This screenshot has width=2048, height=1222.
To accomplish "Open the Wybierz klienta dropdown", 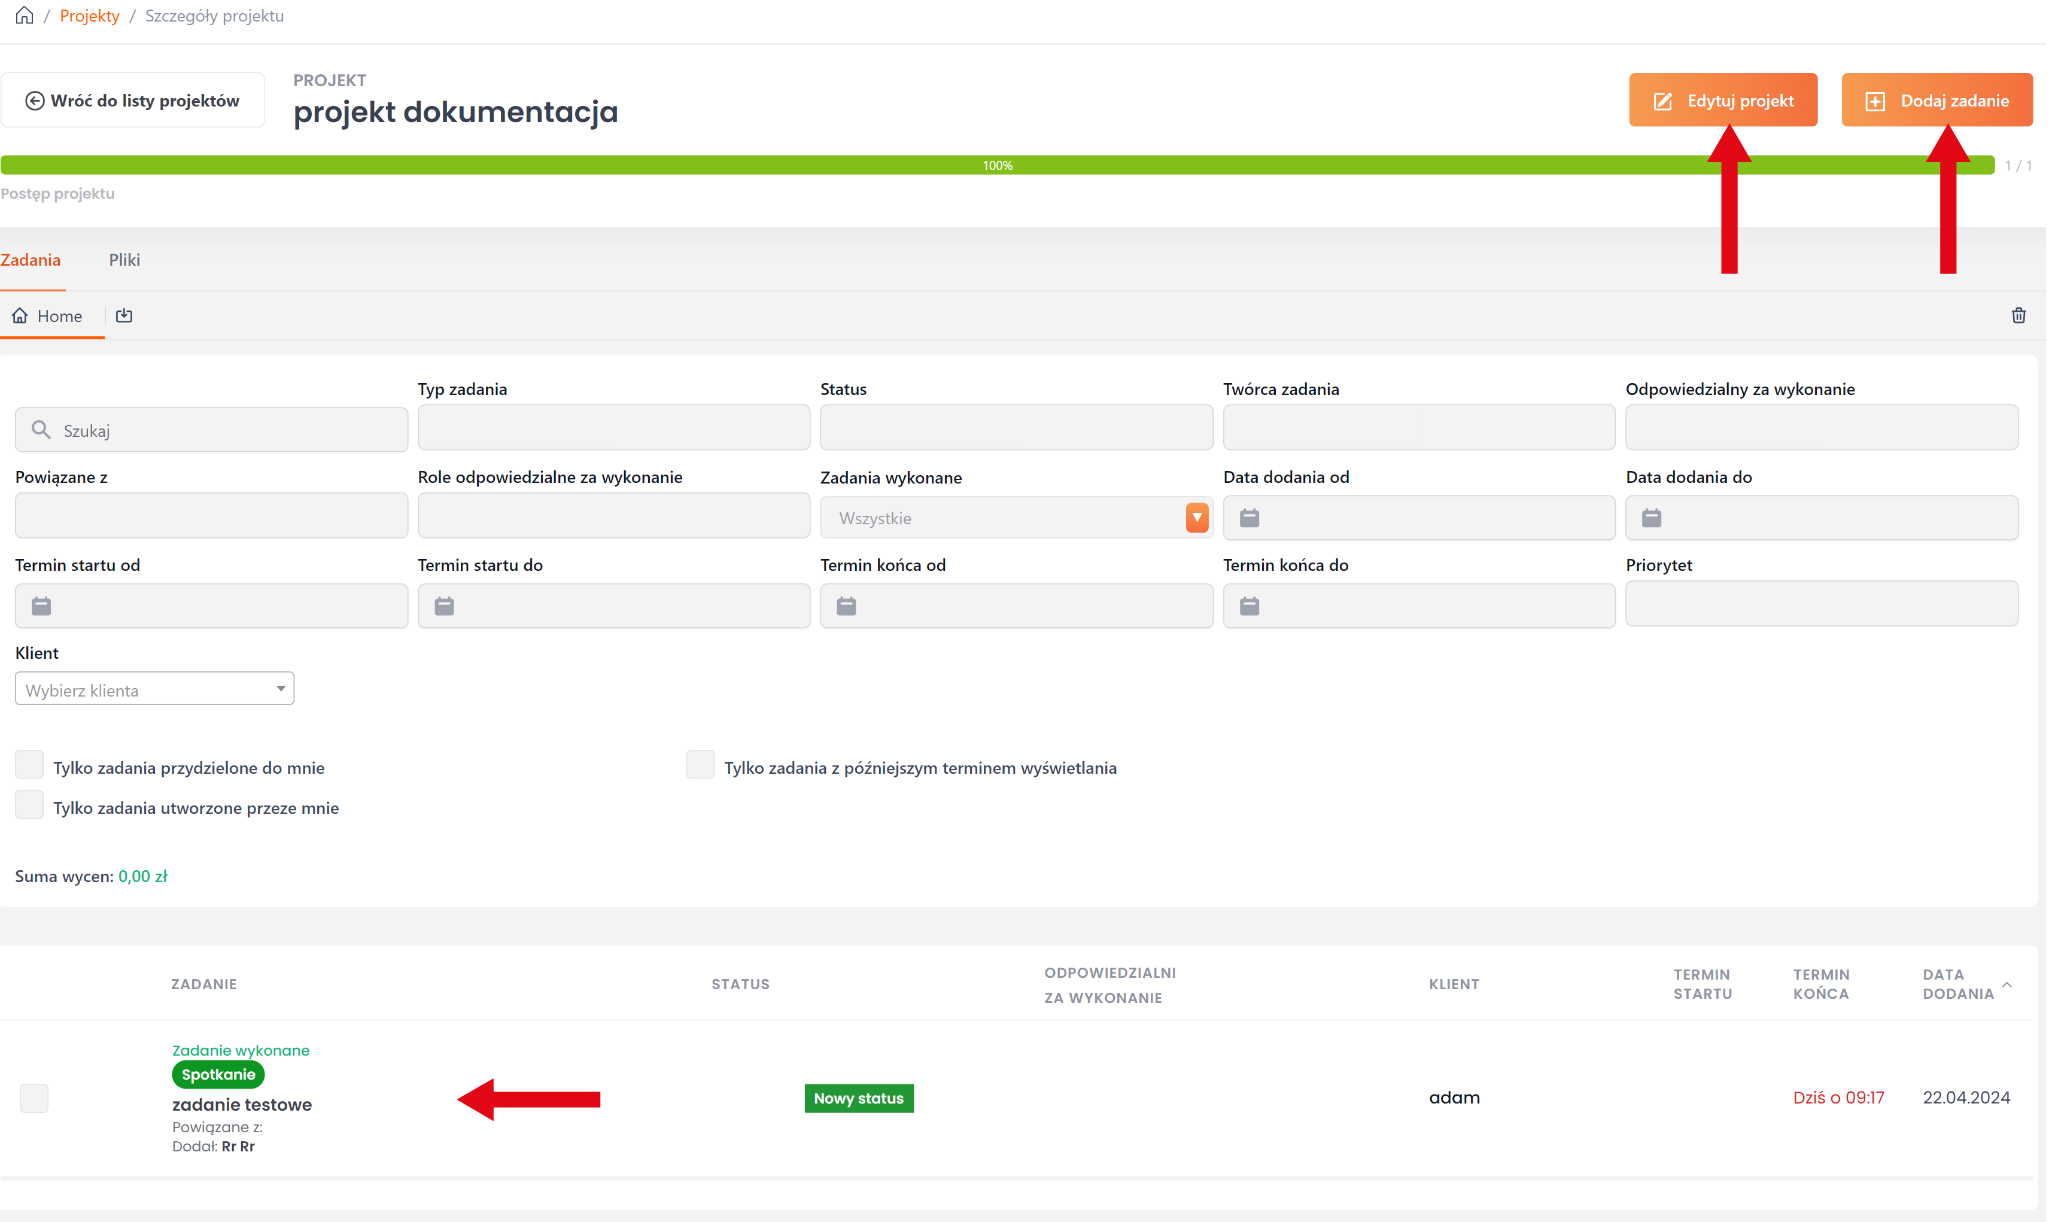I will coord(154,690).
